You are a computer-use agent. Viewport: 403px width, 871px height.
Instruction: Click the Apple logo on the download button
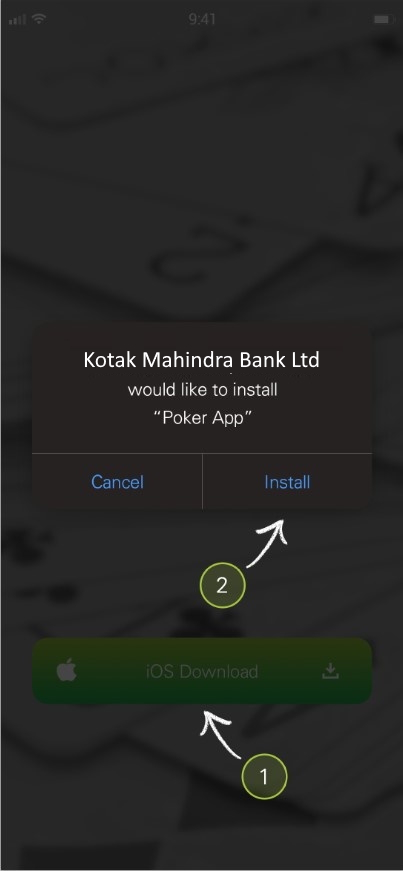tap(67, 670)
